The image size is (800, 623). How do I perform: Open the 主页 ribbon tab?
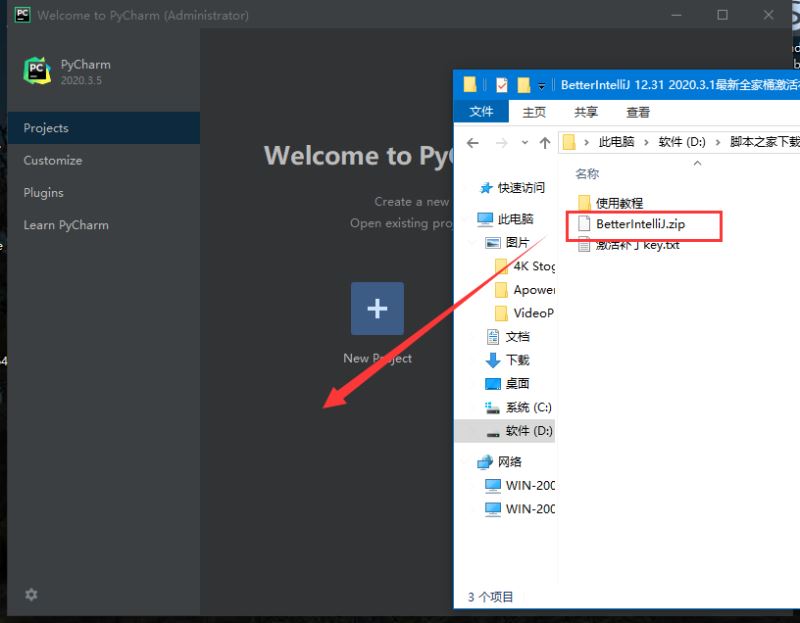[534, 112]
